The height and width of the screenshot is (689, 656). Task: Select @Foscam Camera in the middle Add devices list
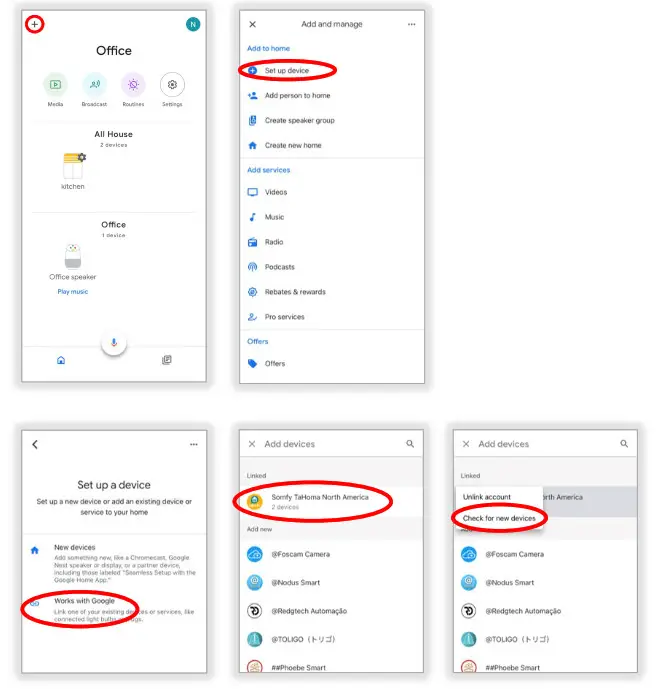click(331, 555)
